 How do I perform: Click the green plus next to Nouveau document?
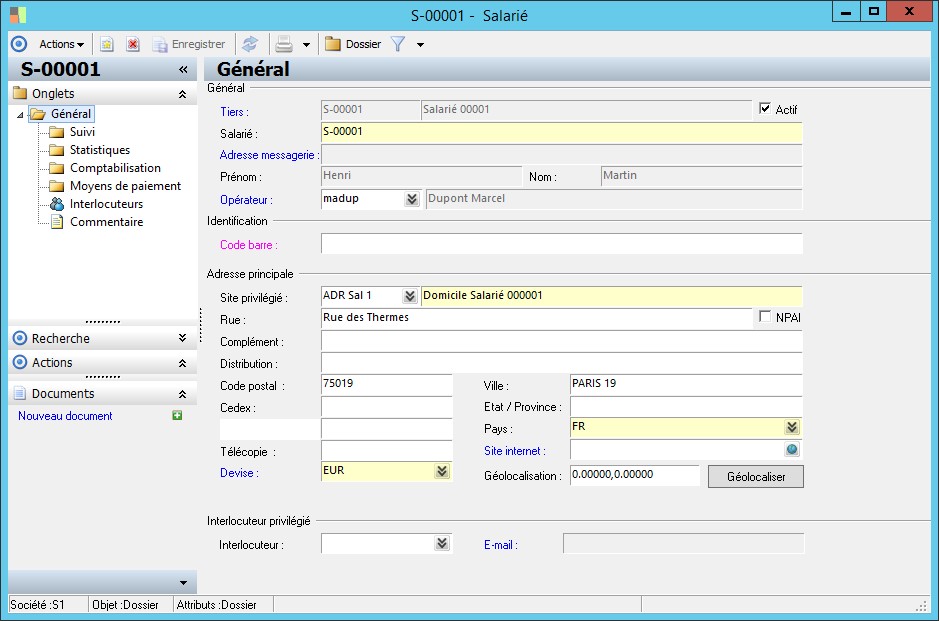[x=177, y=416]
